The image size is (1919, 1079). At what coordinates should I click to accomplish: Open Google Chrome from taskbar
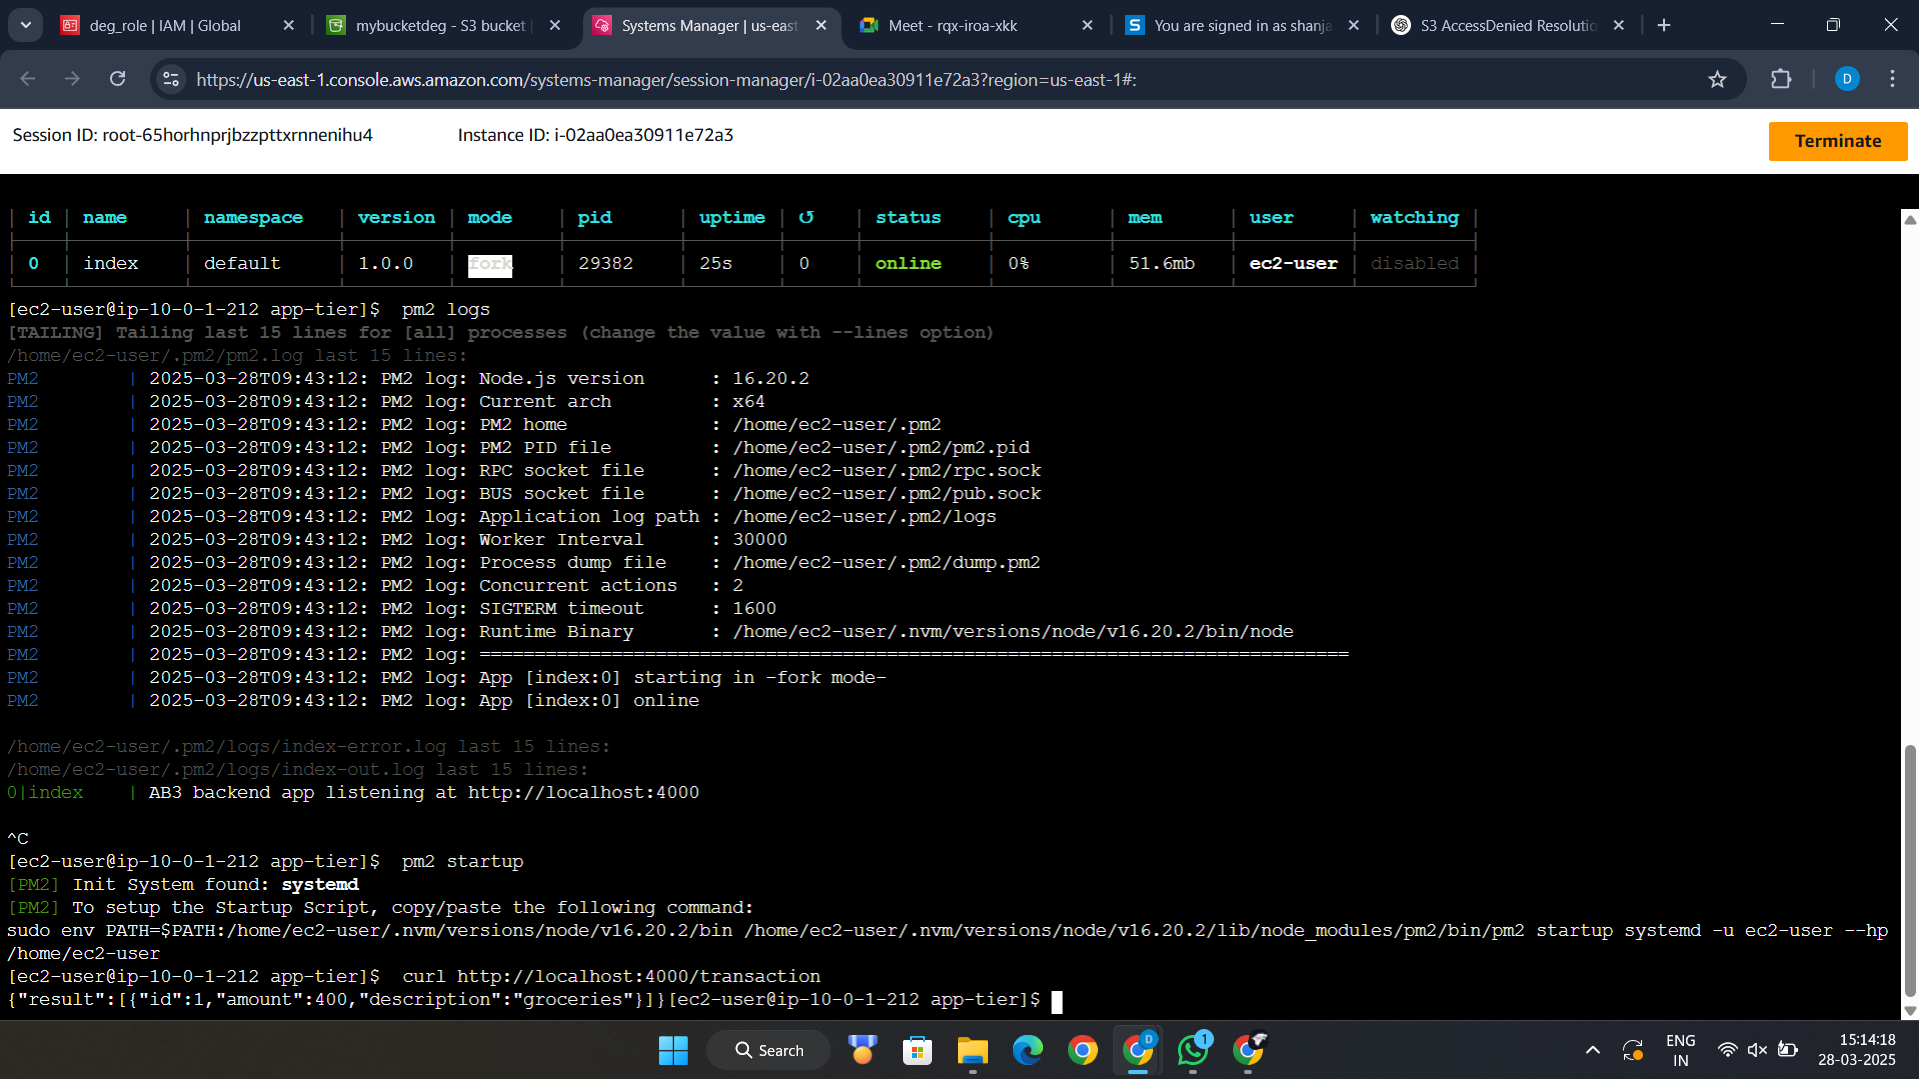click(1082, 1051)
